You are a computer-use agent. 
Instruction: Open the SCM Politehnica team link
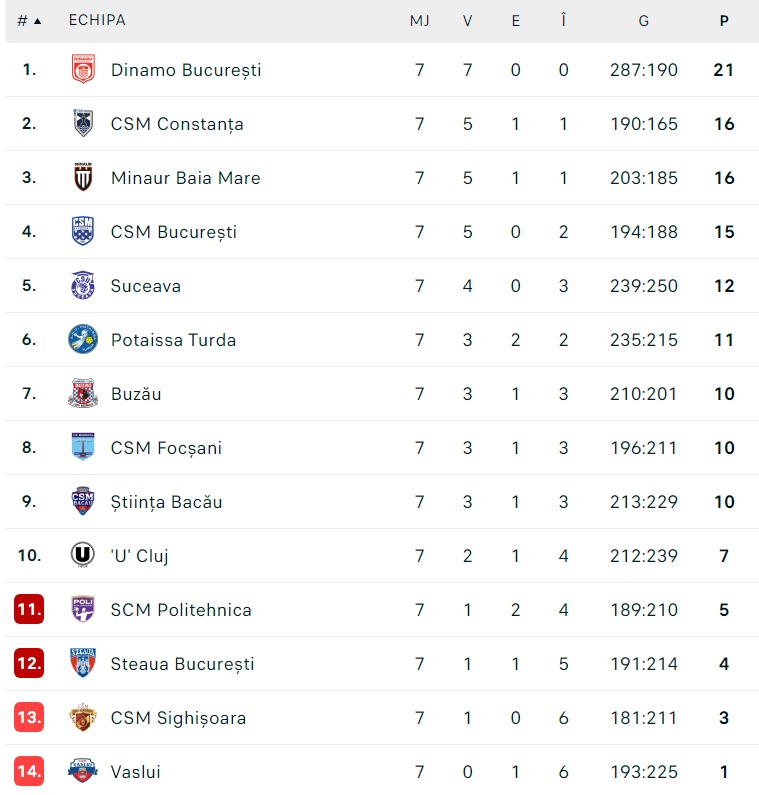click(x=181, y=610)
